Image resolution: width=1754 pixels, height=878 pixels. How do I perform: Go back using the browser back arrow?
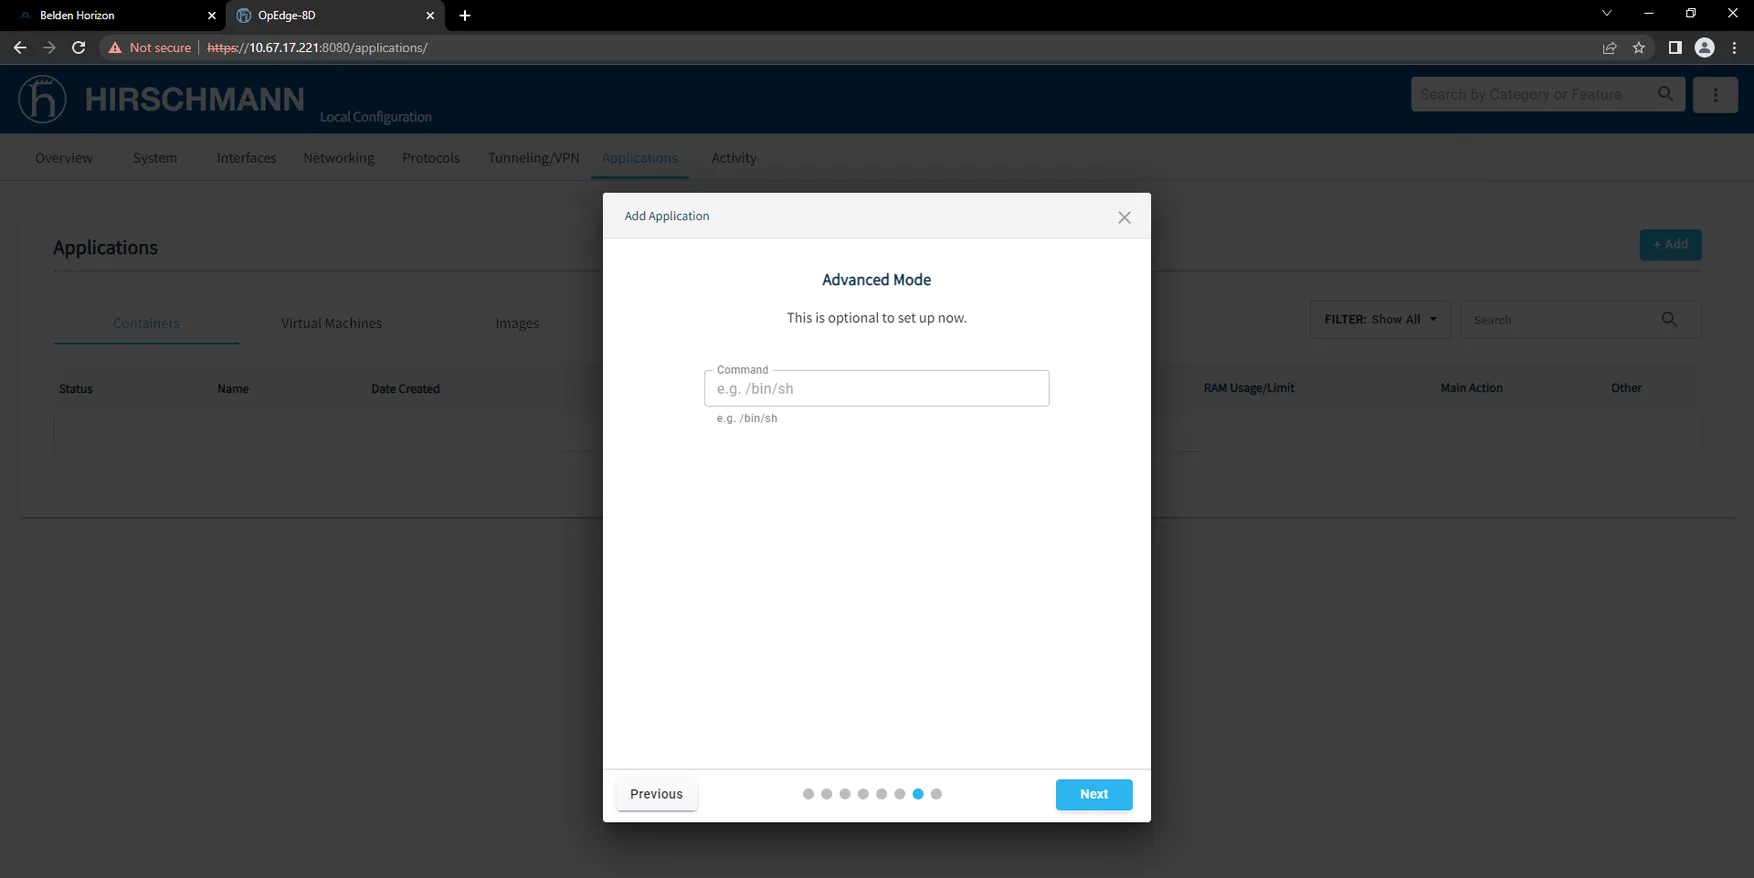(x=20, y=47)
